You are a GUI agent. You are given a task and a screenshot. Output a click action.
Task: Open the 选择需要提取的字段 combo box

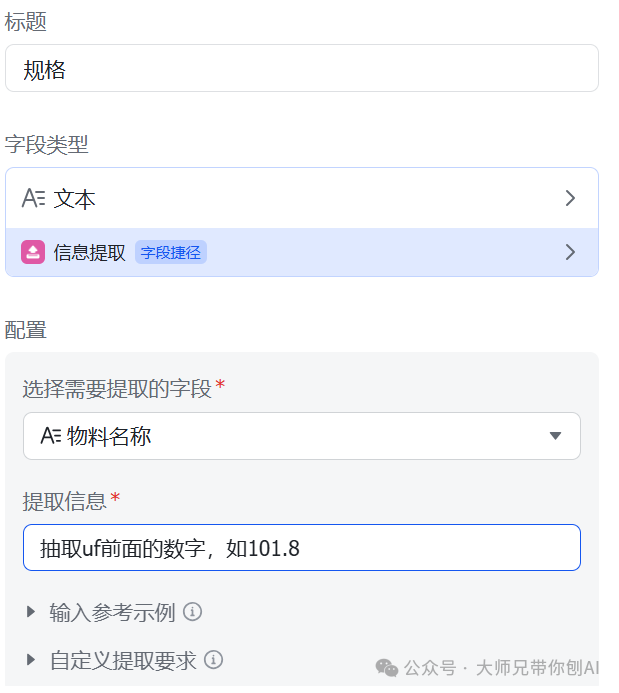(x=302, y=436)
